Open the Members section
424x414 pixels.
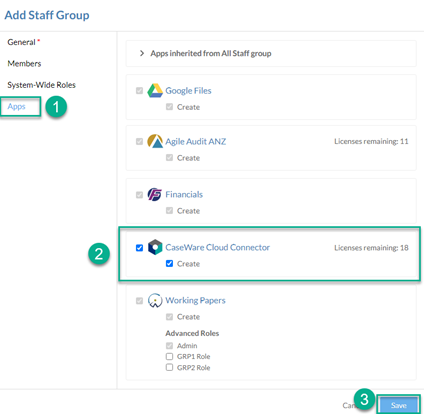pyautogui.click(x=24, y=63)
